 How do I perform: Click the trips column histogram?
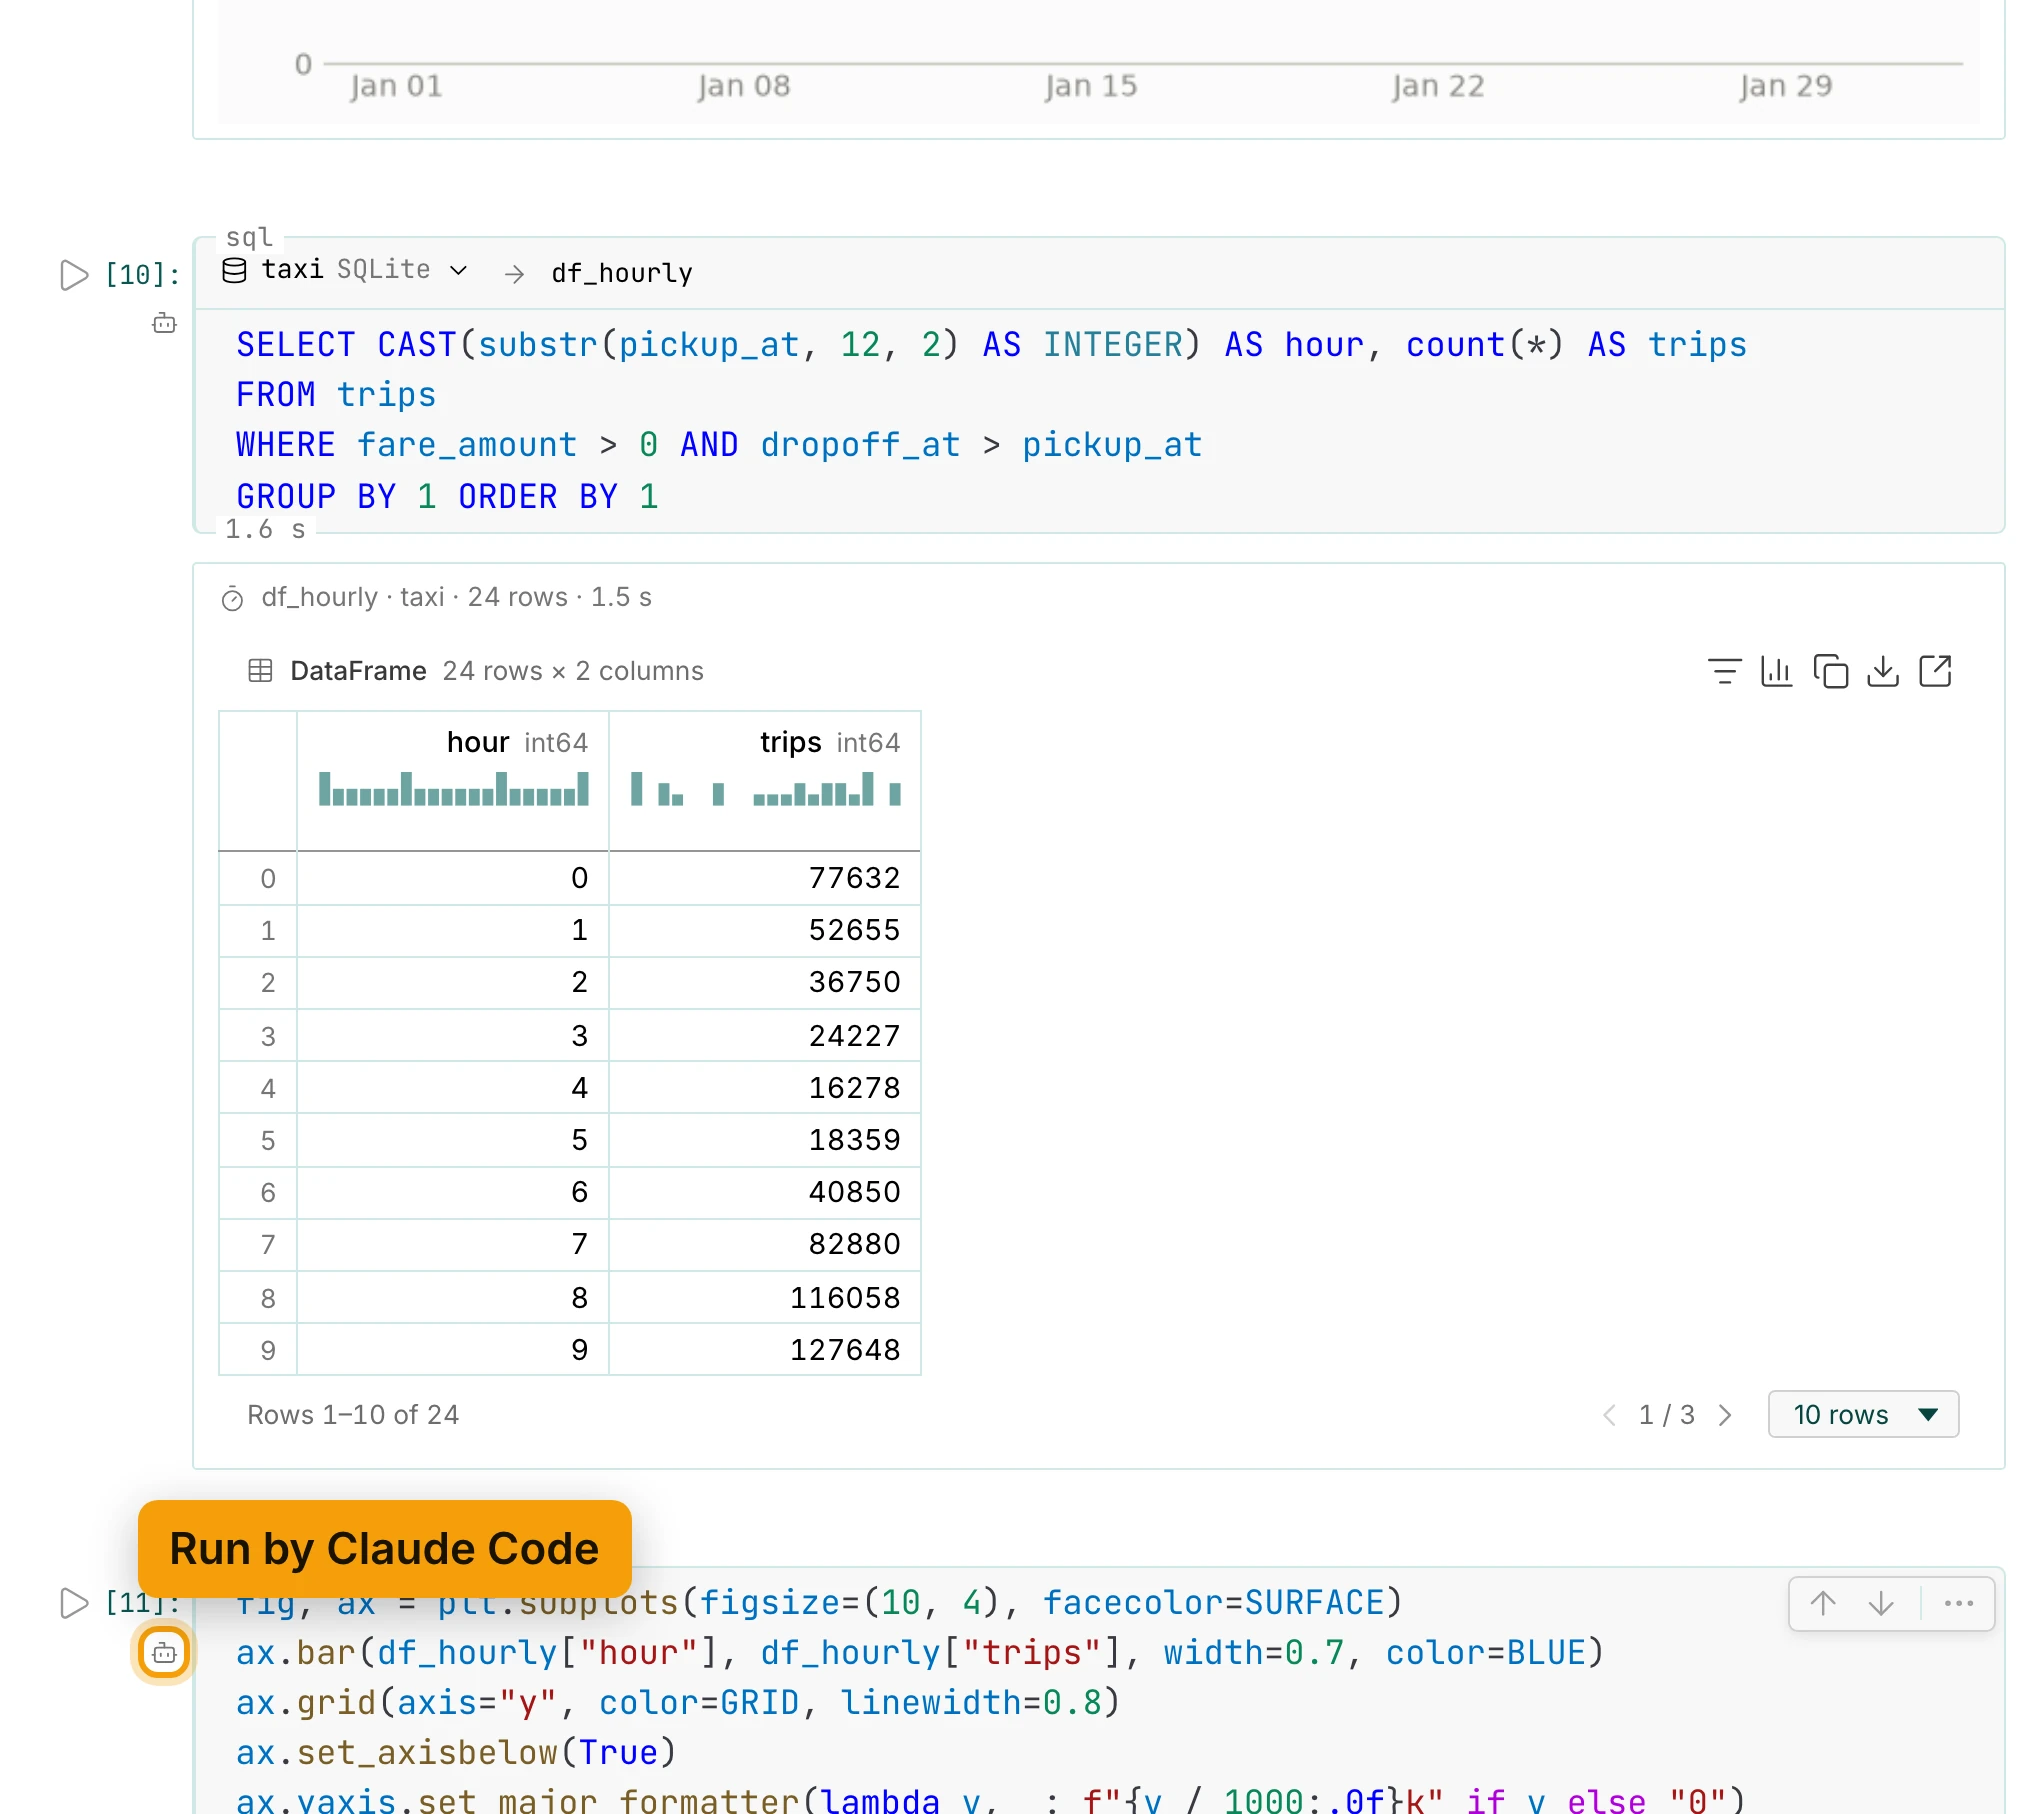(766, 789)
